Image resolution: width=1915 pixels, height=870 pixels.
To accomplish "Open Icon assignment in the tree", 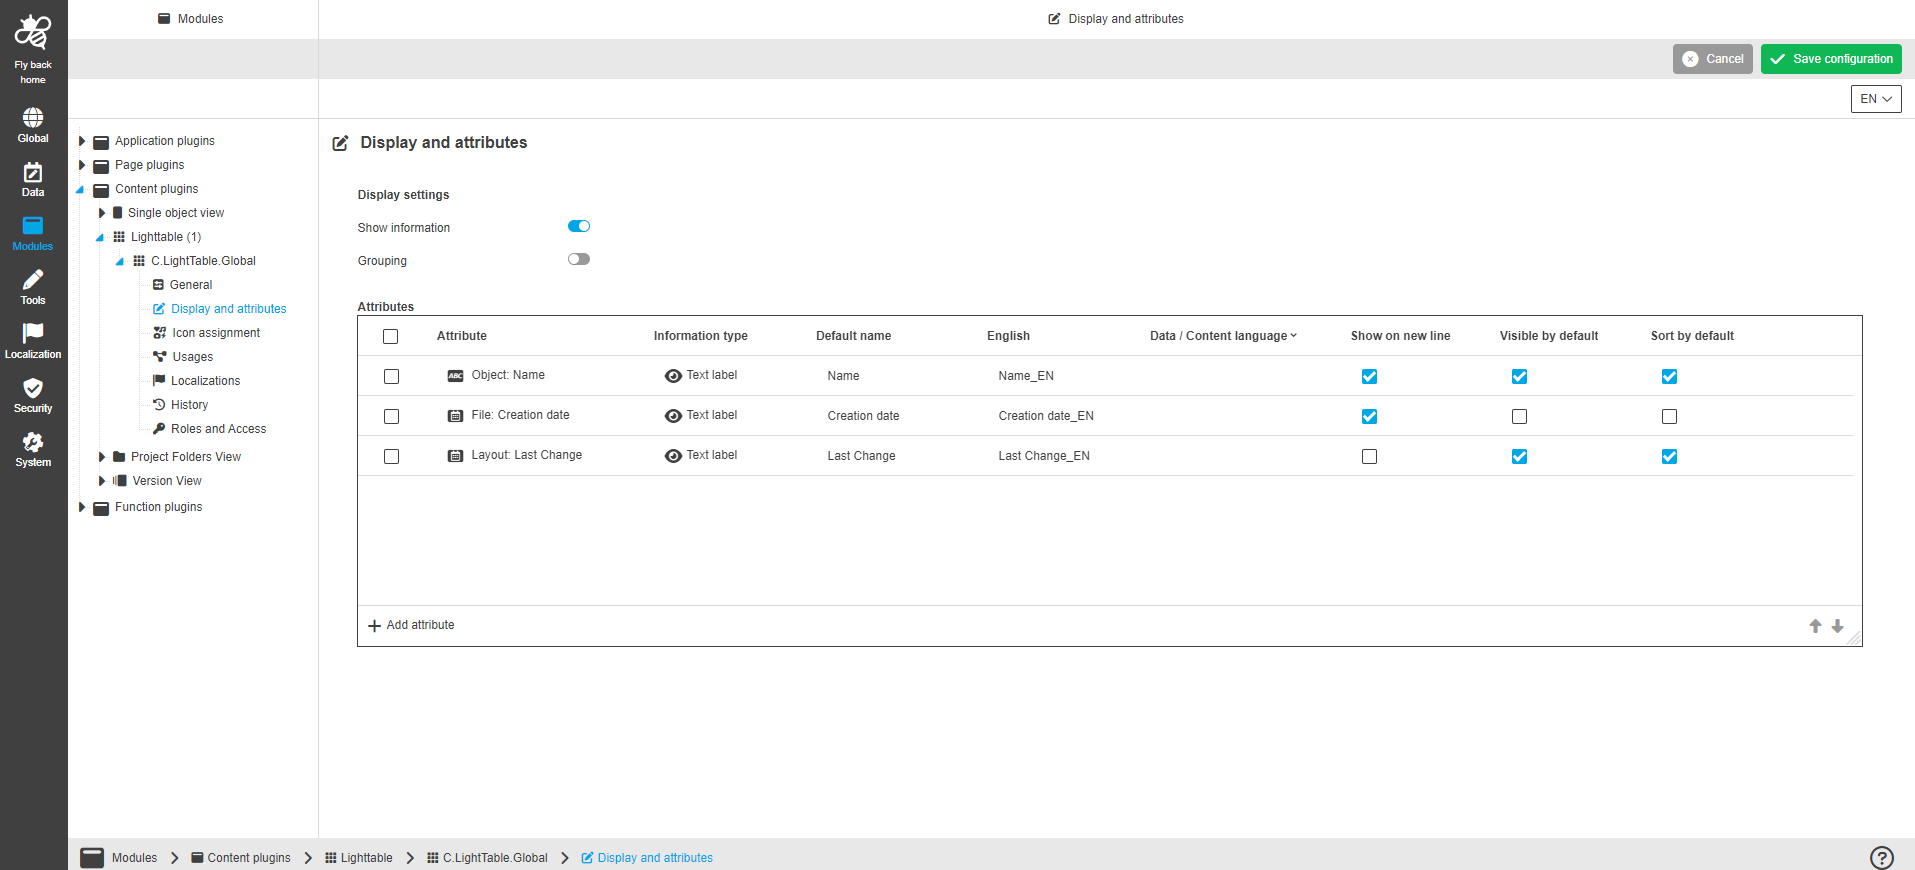I will tap(215, 333).
